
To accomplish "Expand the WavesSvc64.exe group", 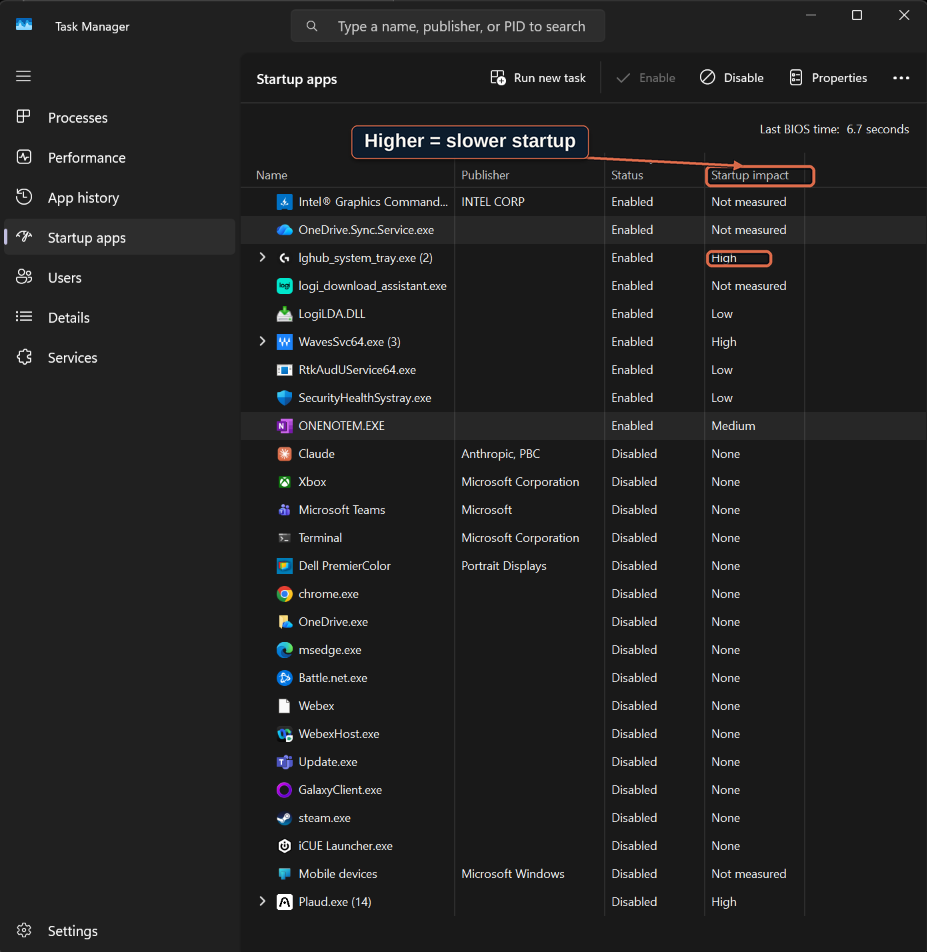I will pos(262,341).
